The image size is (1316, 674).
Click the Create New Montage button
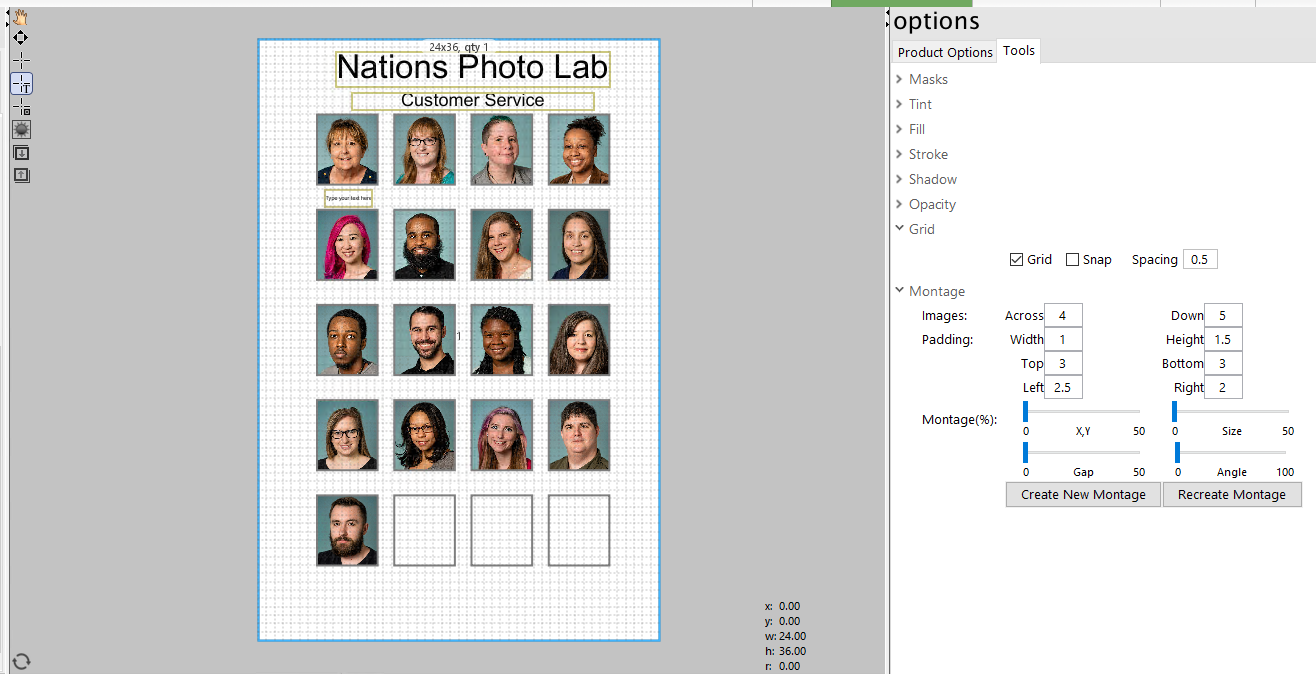[x=1083, y=494]
